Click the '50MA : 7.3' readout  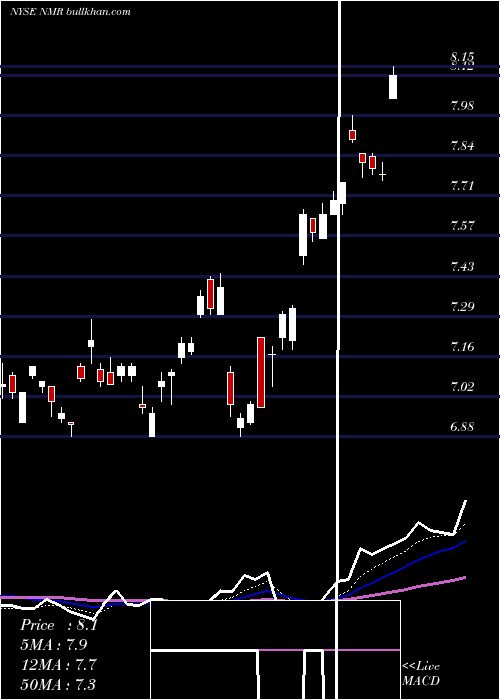58,684
